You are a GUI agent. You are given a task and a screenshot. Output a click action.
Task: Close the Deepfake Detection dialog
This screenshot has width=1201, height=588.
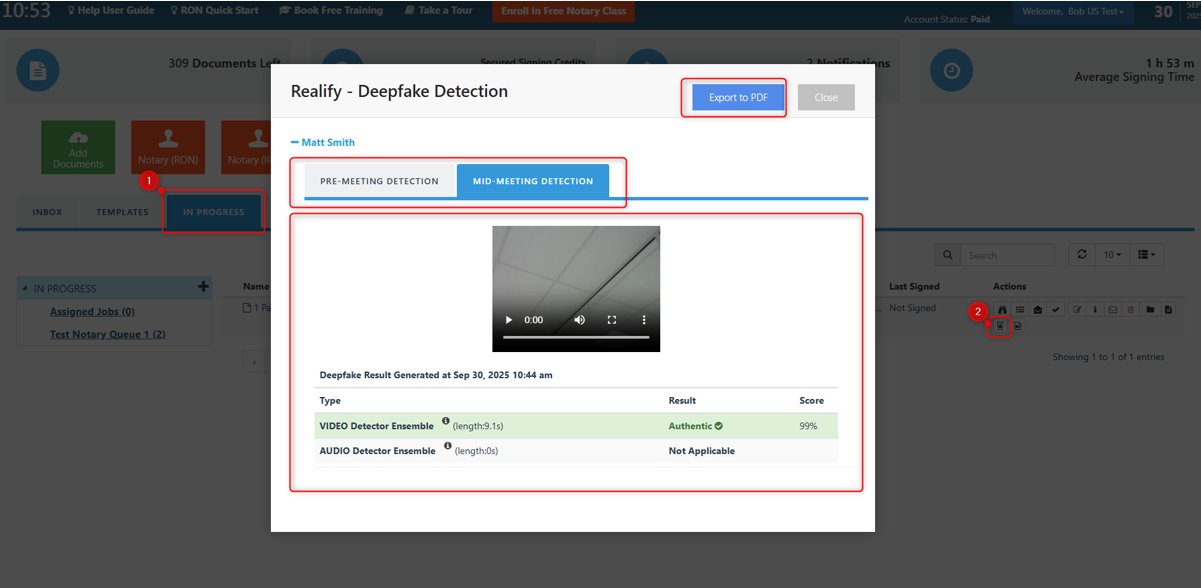[826, 97]
